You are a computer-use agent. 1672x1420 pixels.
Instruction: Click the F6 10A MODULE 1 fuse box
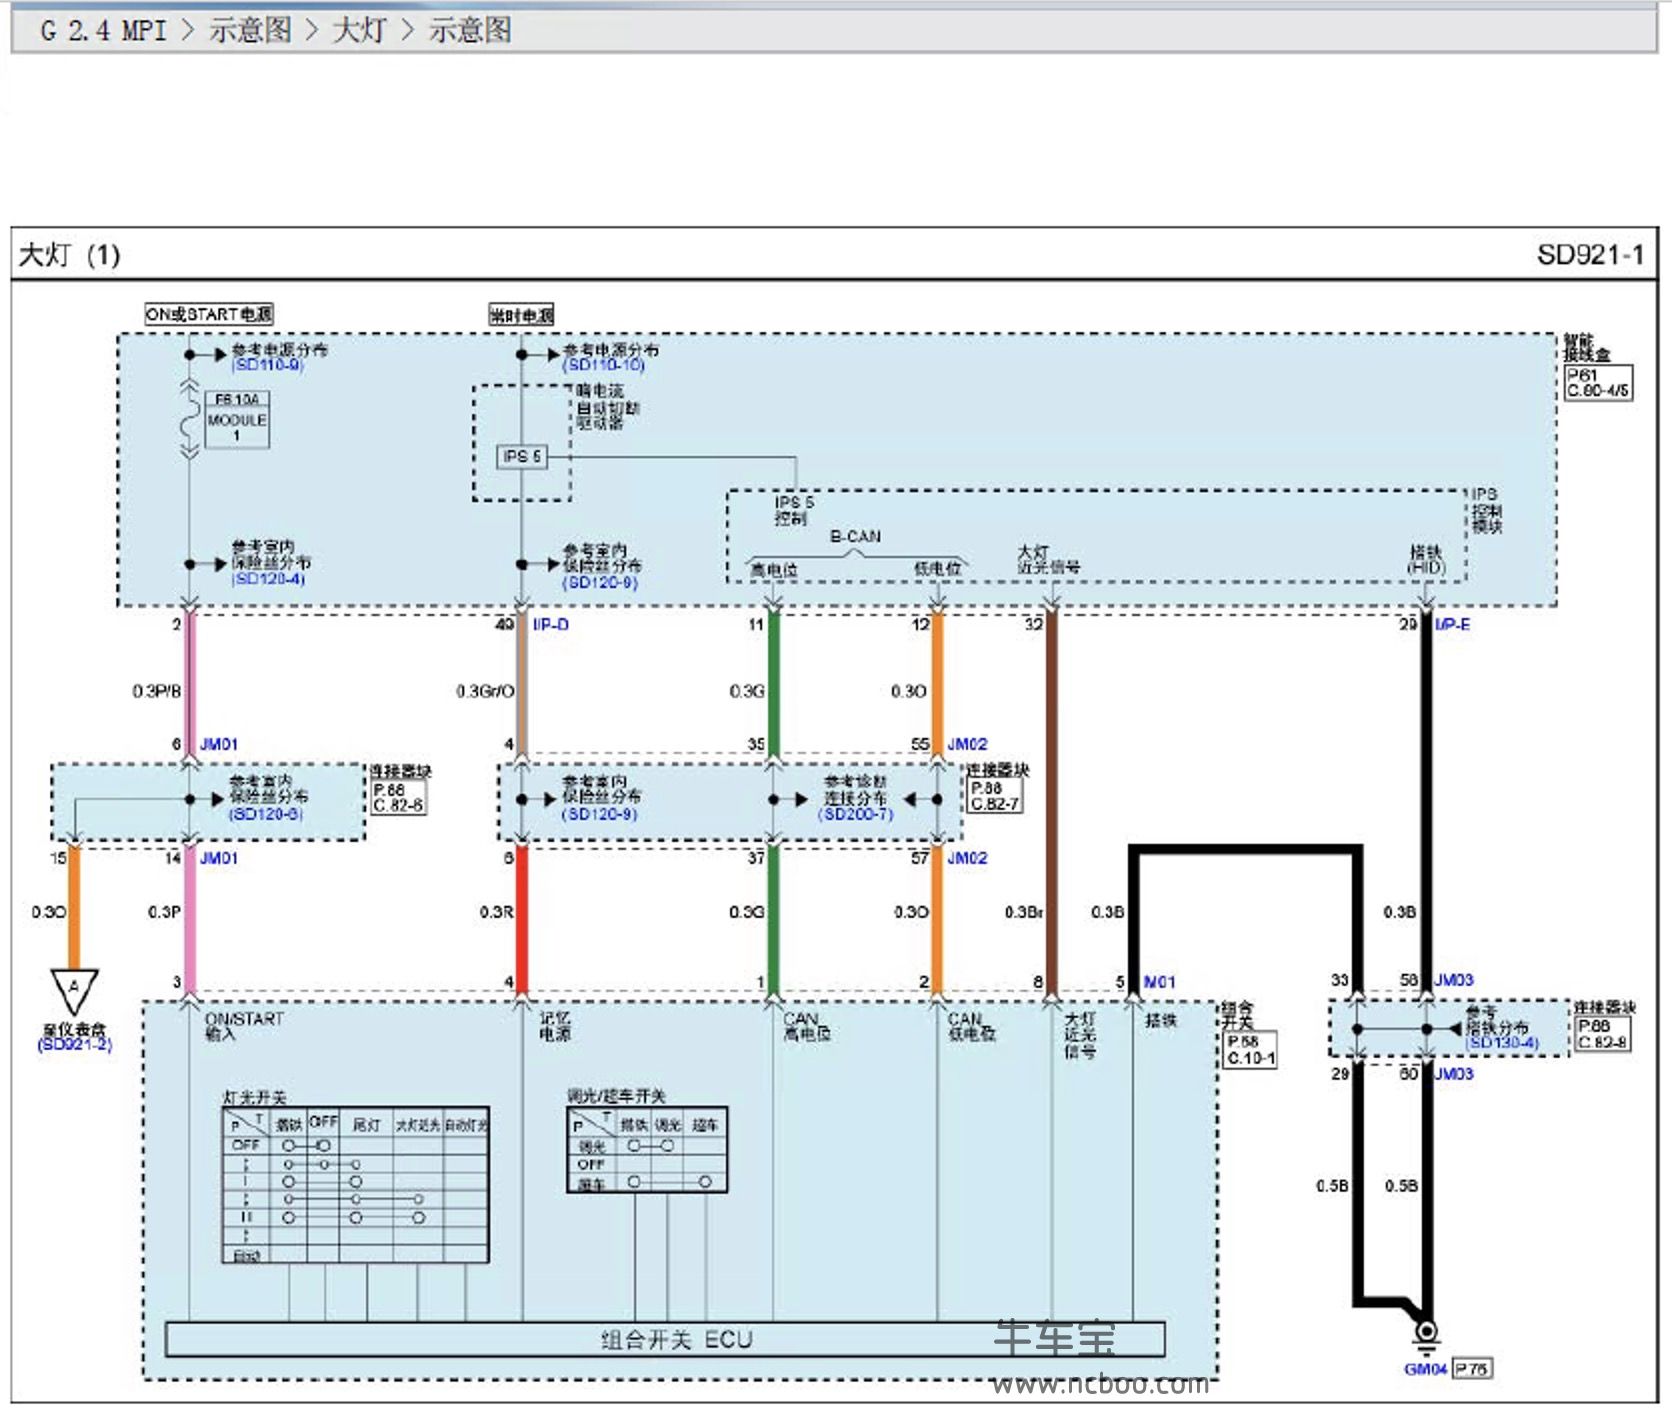click(237, 419)
